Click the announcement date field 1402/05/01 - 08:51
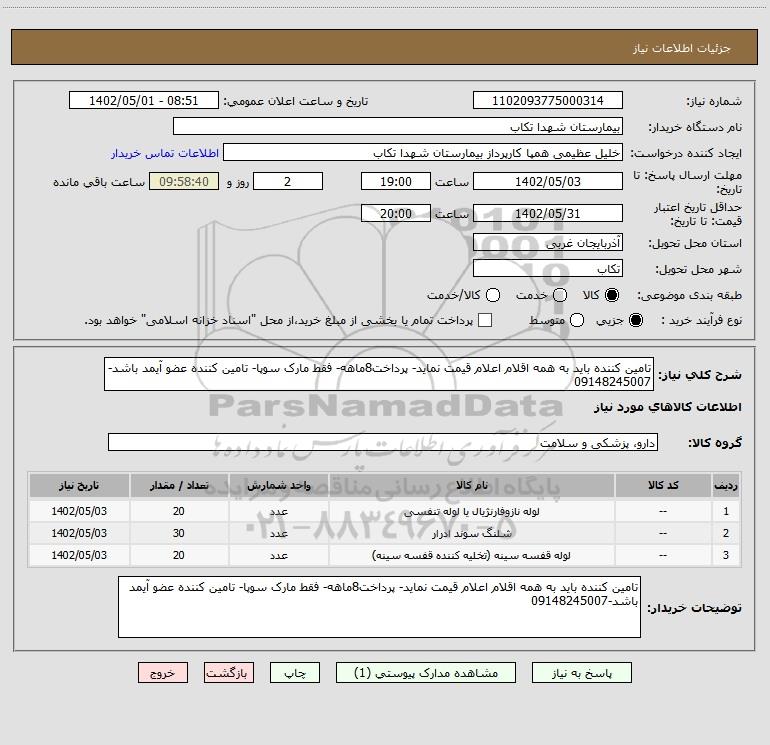The height and width of the screenshot is (745, 770). (143, 101)
